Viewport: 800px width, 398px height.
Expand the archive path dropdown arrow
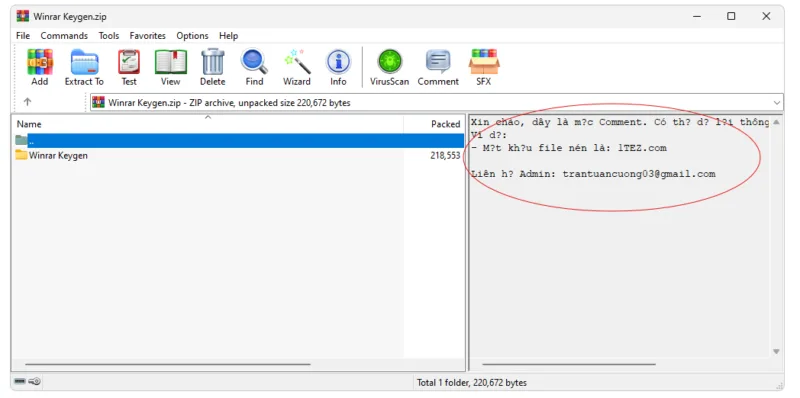[777, 103]
